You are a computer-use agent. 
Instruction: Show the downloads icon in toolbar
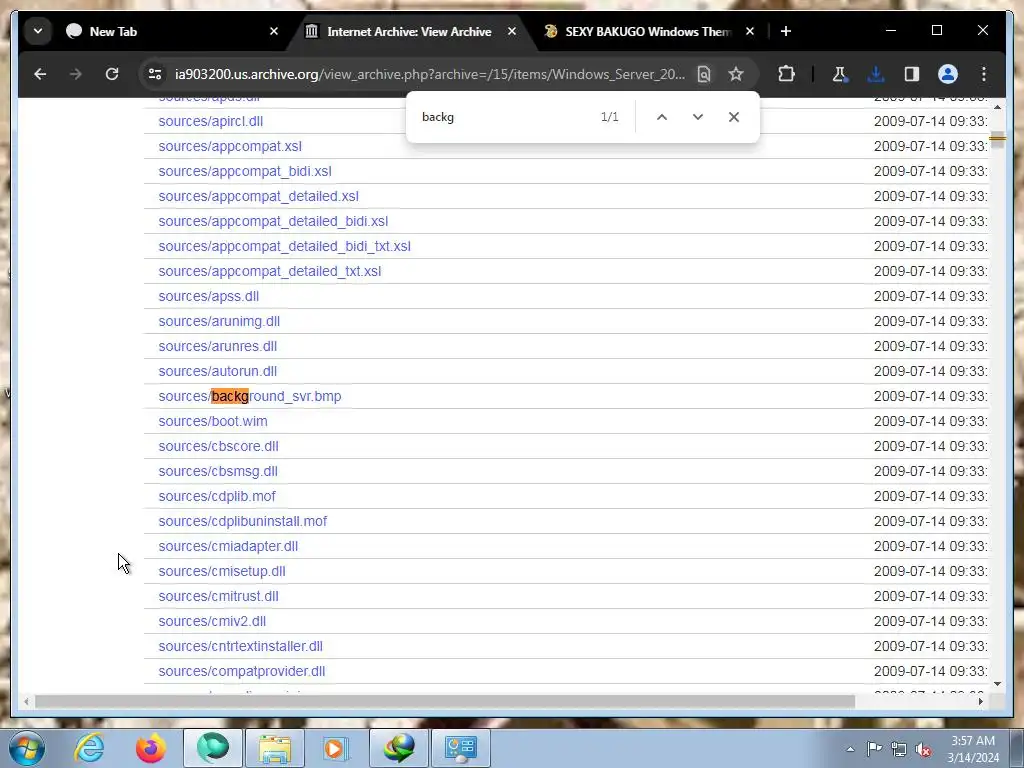pos(876,74)
